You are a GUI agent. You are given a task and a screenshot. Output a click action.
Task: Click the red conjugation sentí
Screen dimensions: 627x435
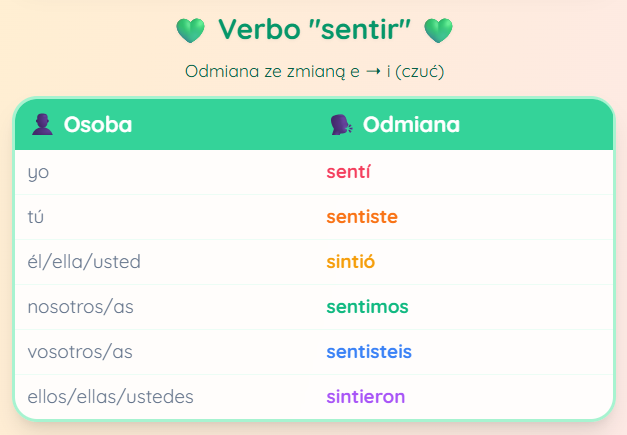348,172
